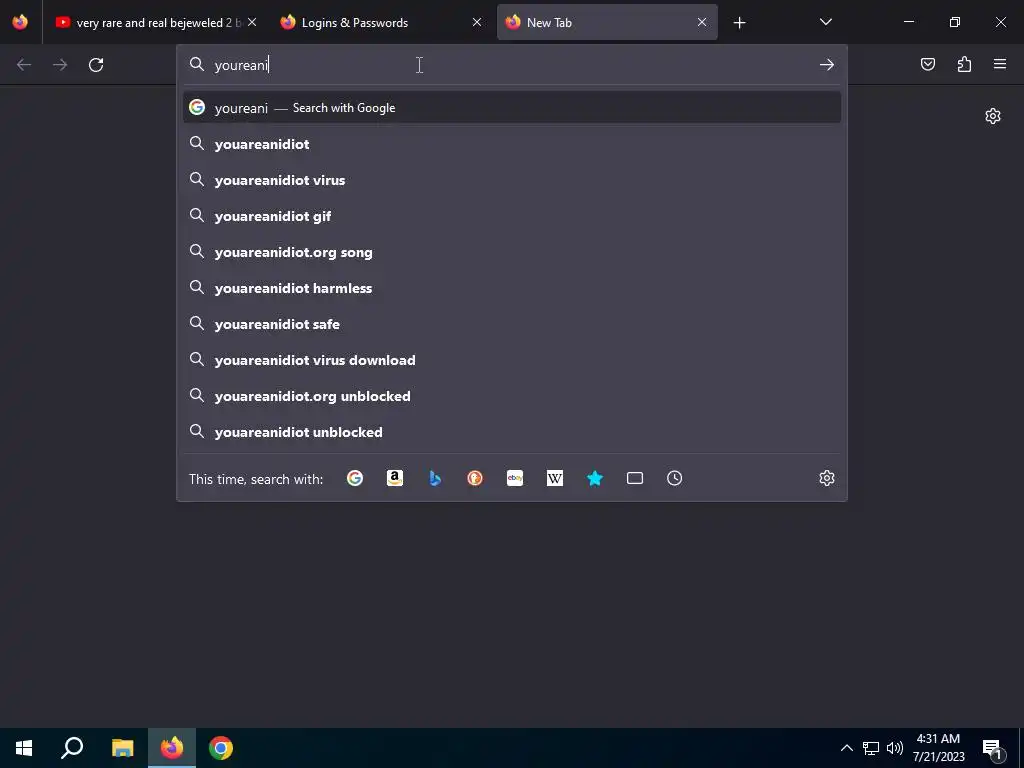The image size is (1024, 768).
Task: Click the go arrow in the address bar
Action: pos(827,65)
